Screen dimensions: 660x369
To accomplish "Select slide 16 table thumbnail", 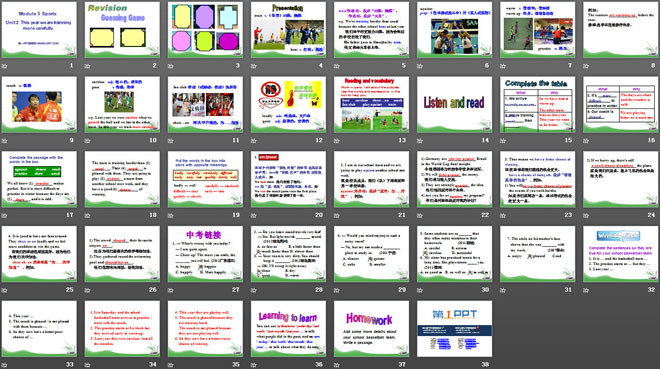I will (x=620, y=104).
